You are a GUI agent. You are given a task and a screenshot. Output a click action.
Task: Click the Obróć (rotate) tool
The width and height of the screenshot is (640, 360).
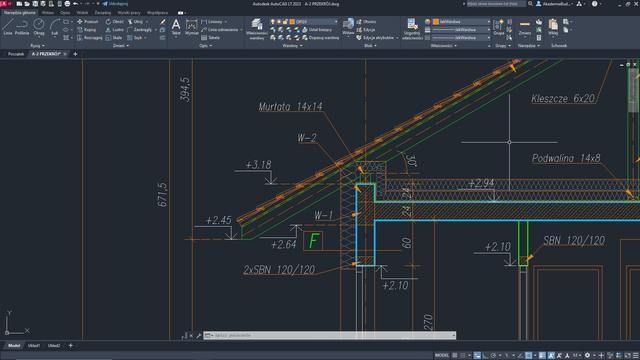point(115,22)
